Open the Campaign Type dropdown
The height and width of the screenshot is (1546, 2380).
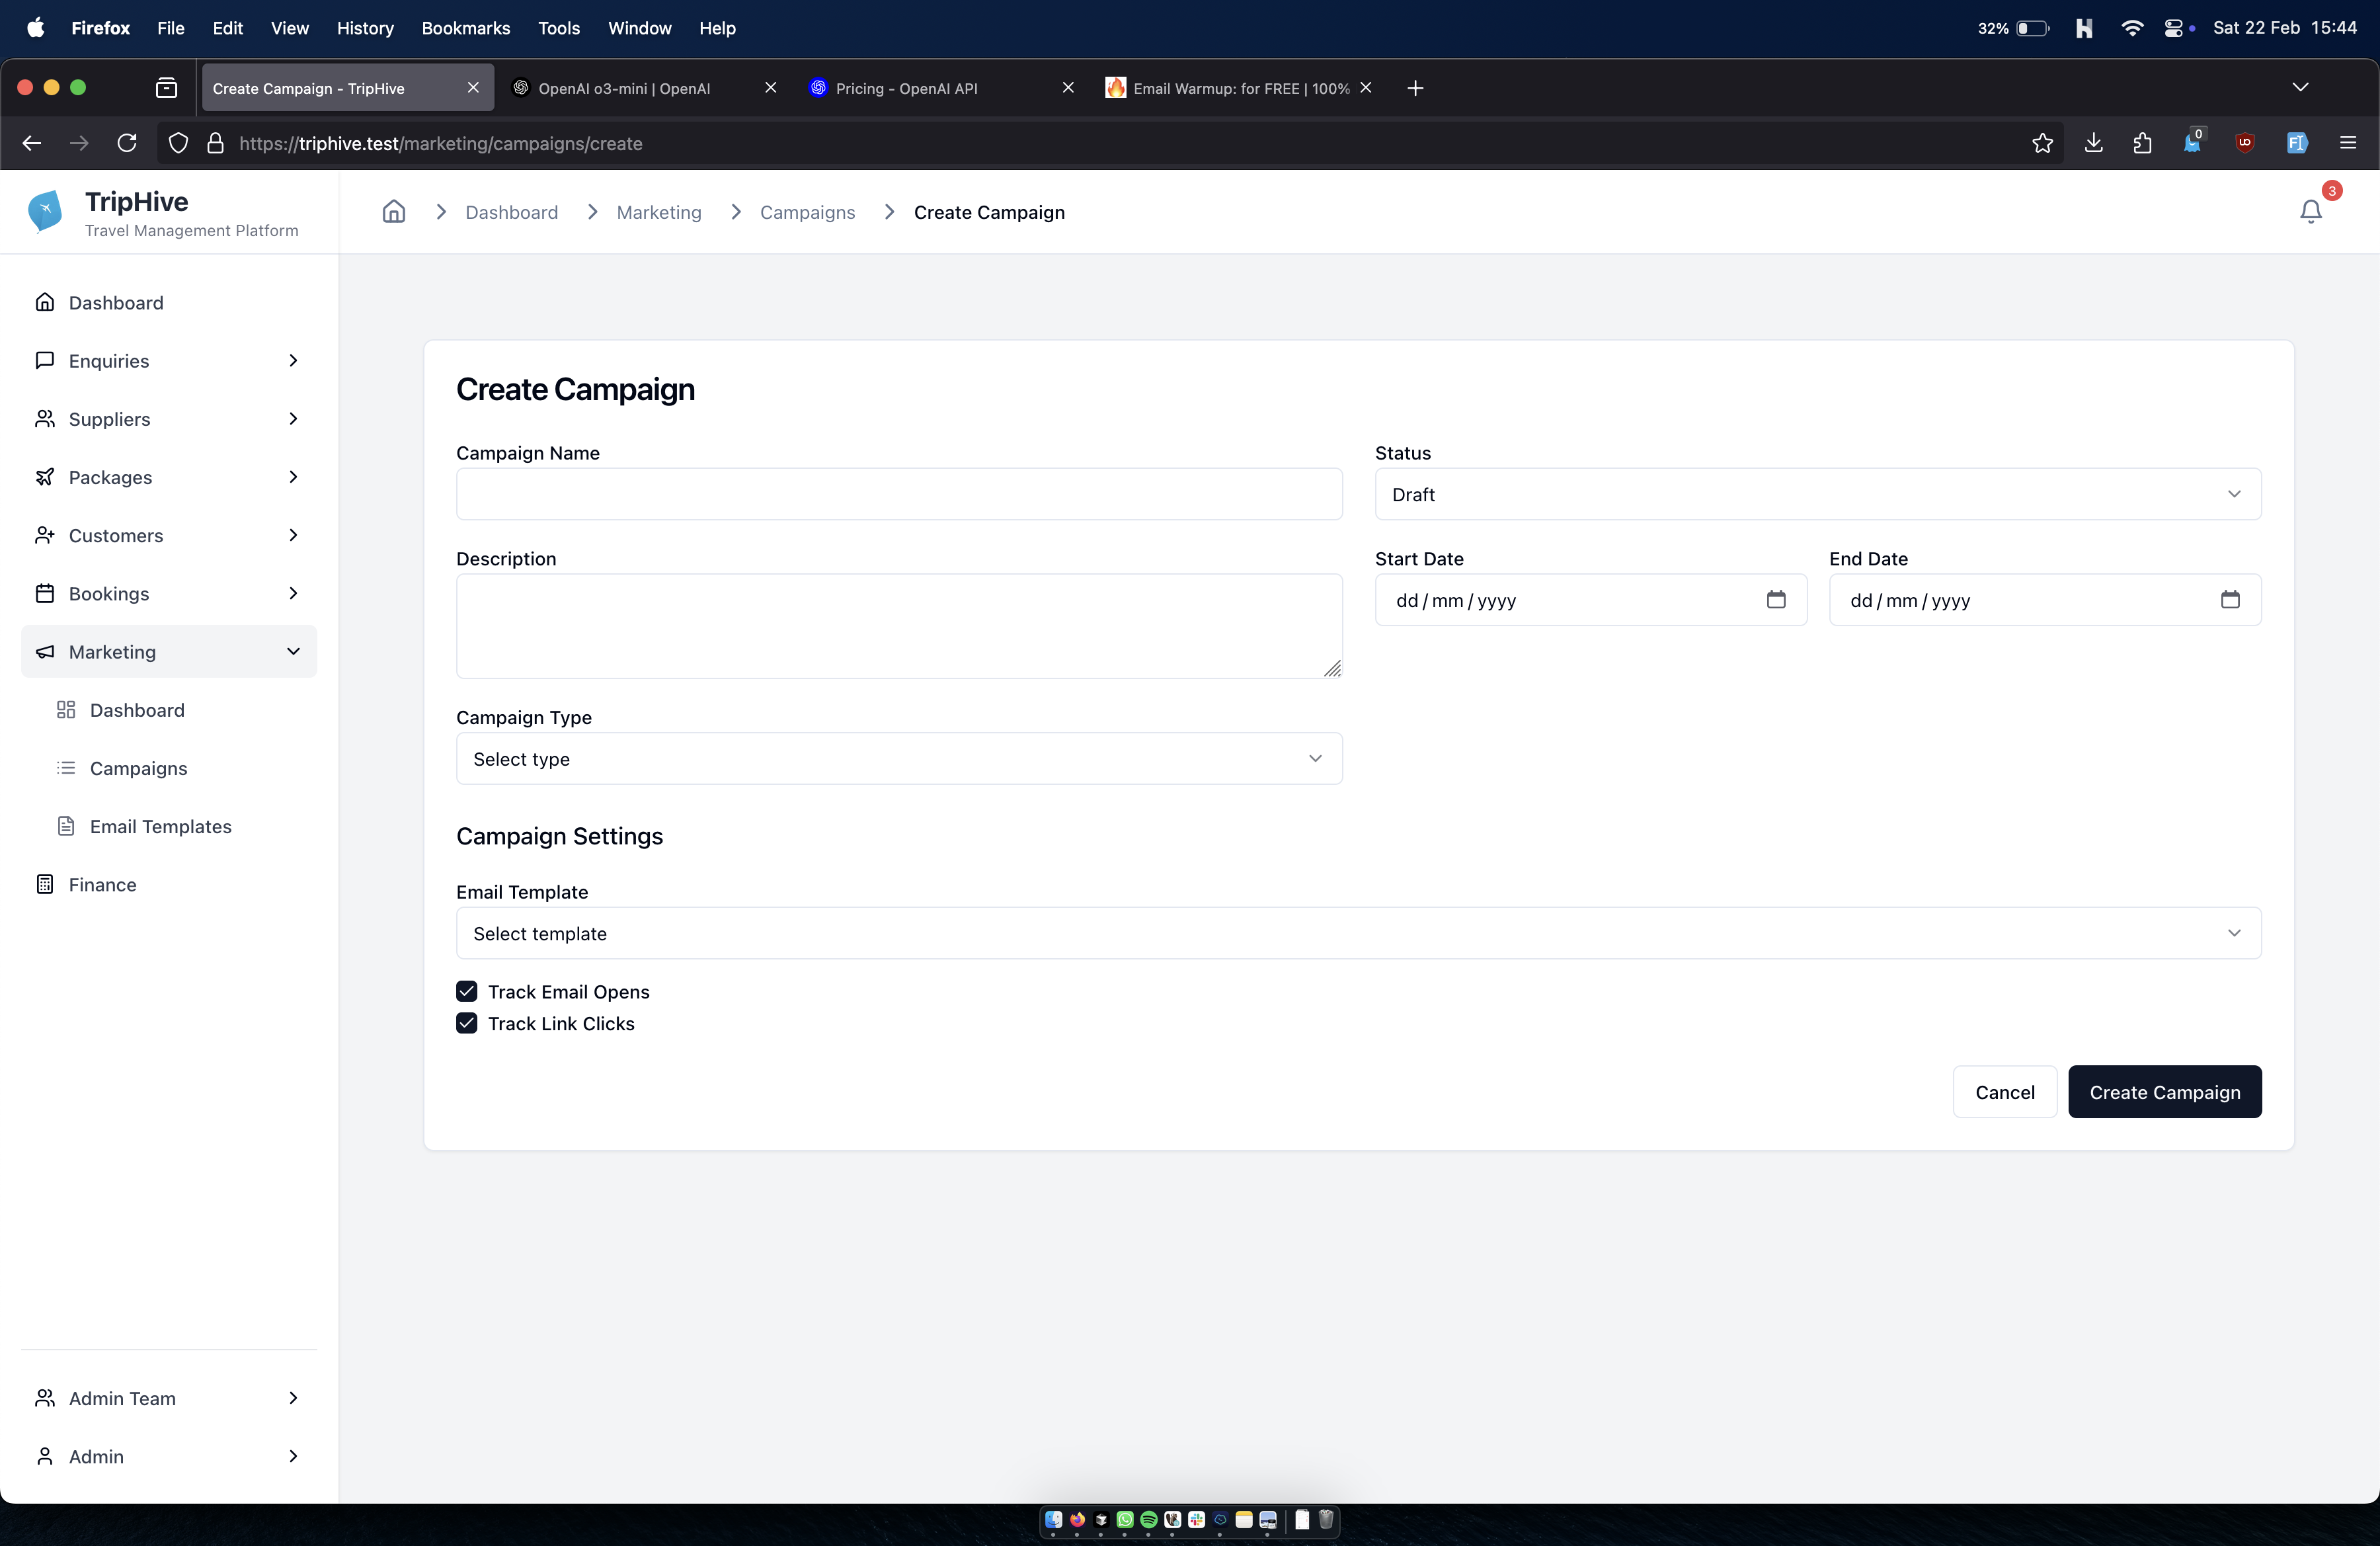tap(899, 759)
